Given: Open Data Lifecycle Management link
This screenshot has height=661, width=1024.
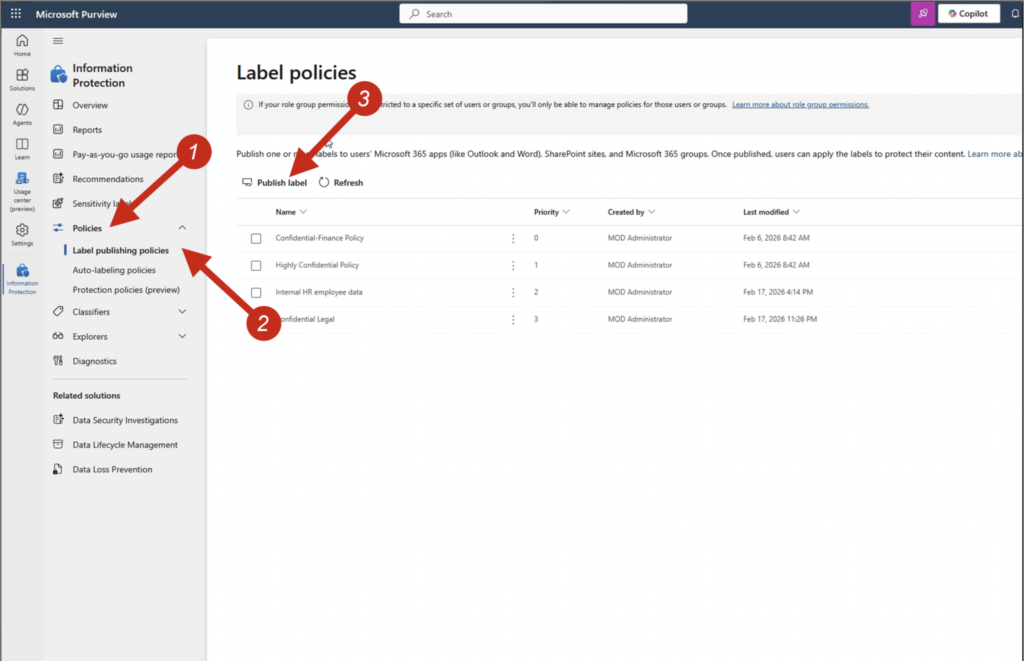Looking at the screenshot, I should [125, 445].
